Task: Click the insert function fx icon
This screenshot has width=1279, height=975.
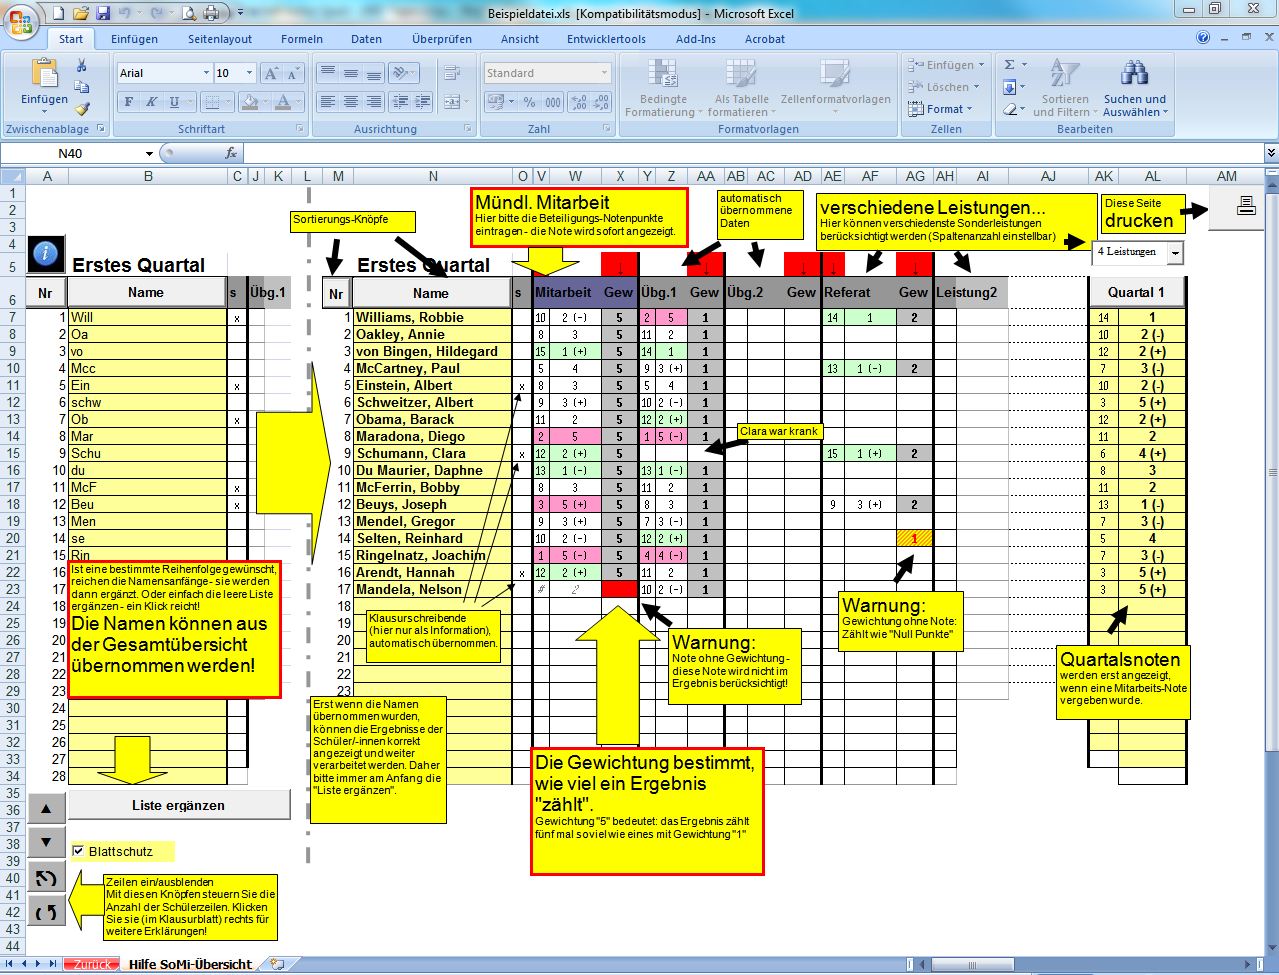Action: click(231, 153)
